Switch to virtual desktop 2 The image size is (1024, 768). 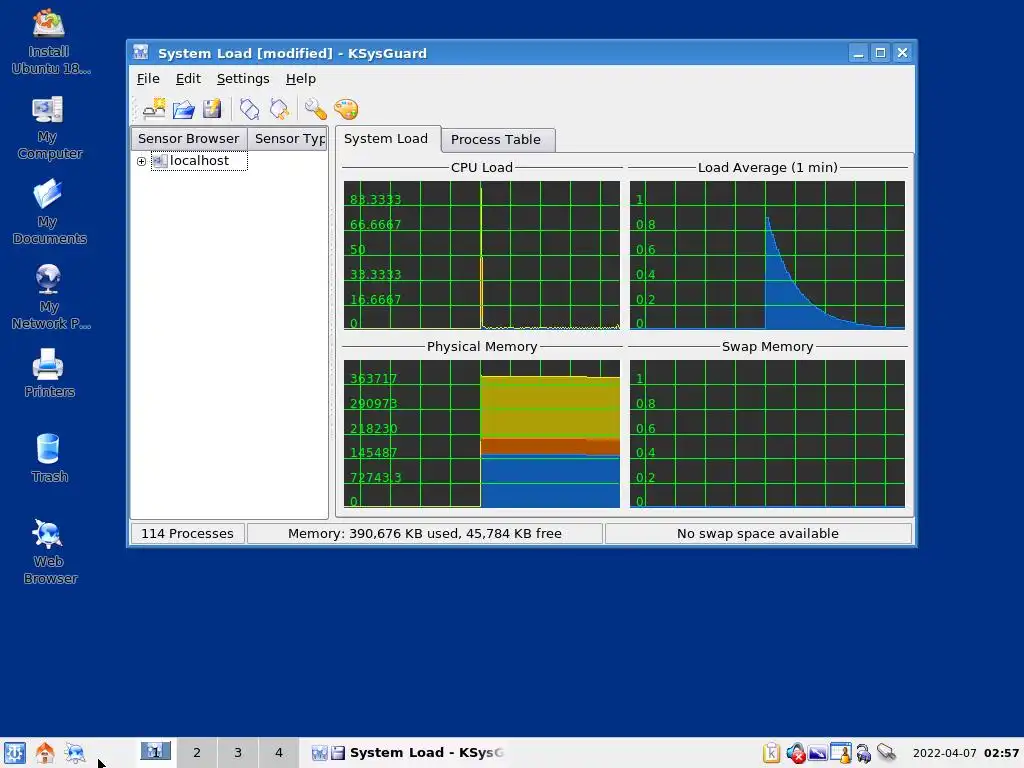point(197,753)
